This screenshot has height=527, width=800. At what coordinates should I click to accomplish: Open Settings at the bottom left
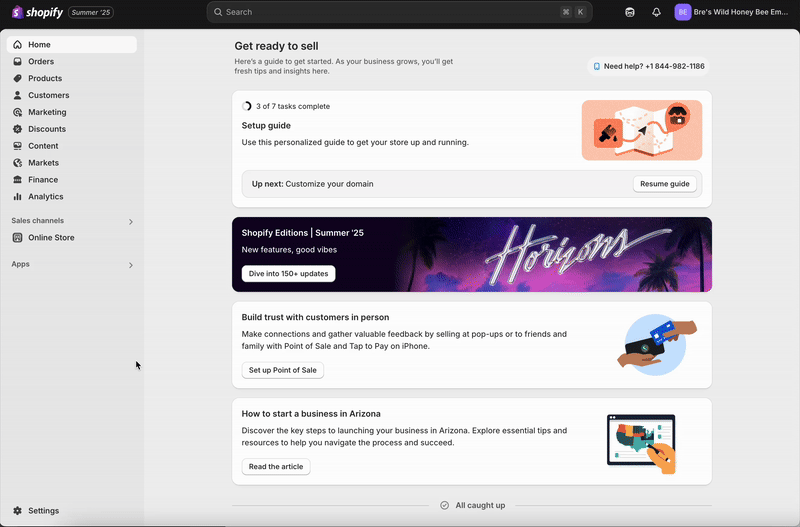tap(43, 511)
